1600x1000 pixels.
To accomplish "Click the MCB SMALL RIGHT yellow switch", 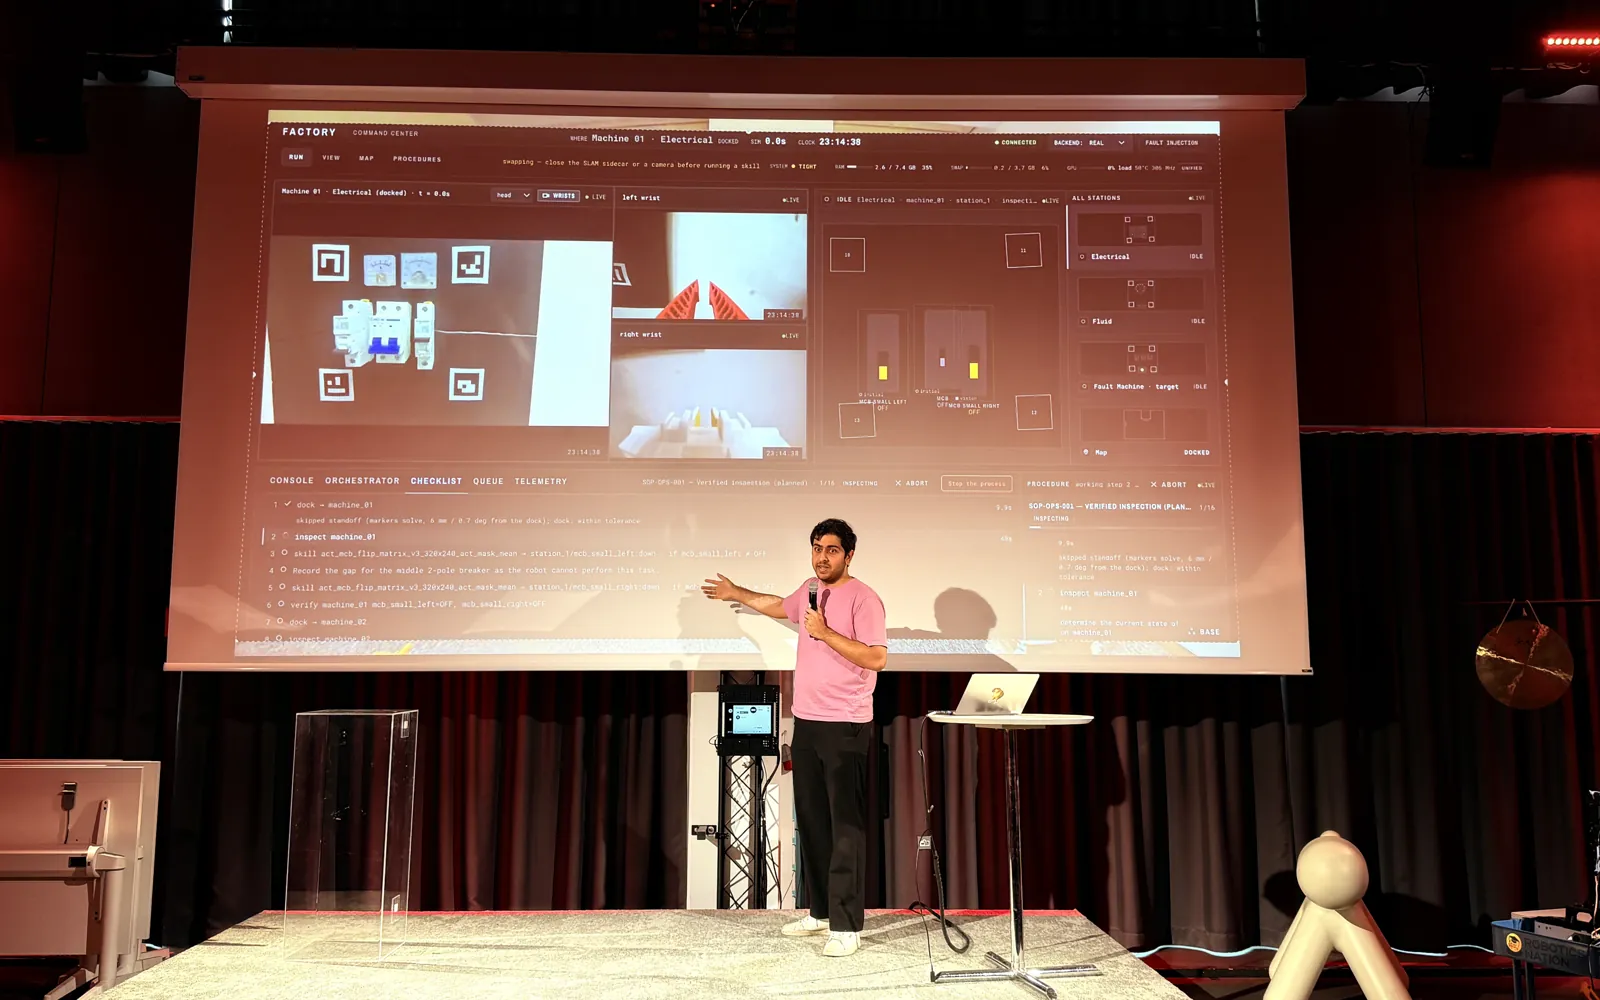I will point(973,370).
